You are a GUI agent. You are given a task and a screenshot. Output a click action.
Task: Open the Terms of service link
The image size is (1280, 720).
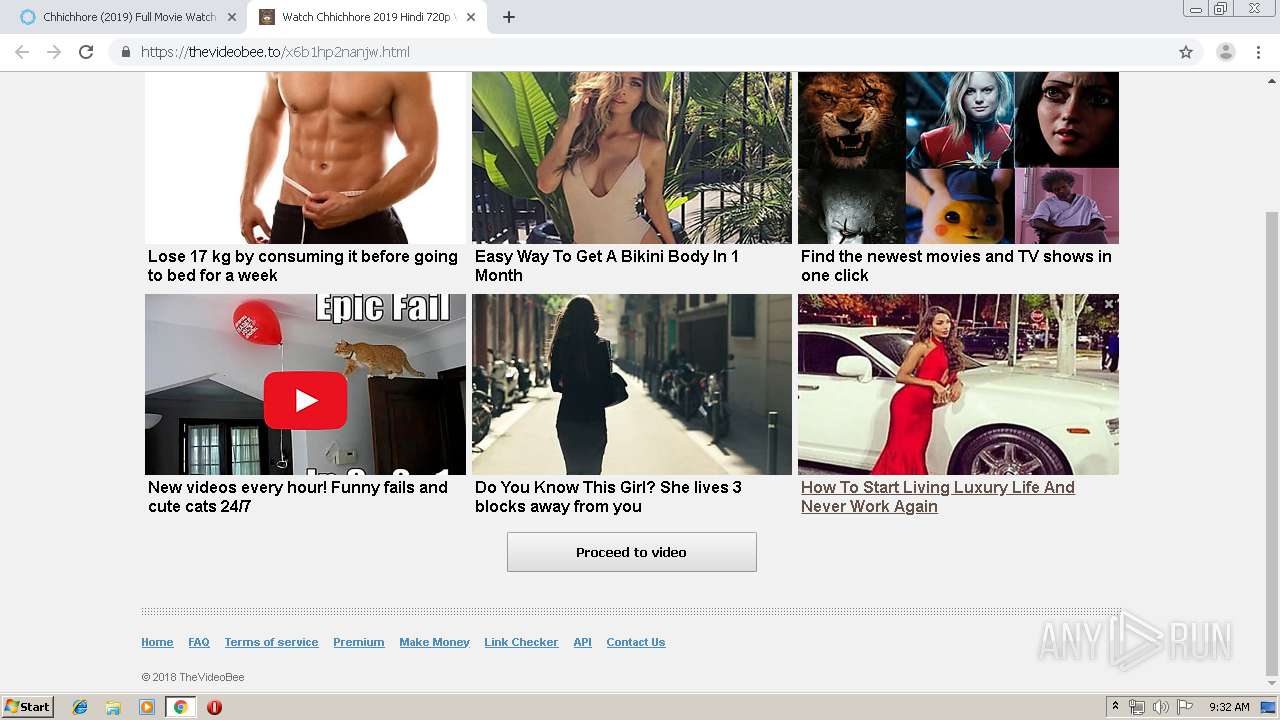(271, 642)
